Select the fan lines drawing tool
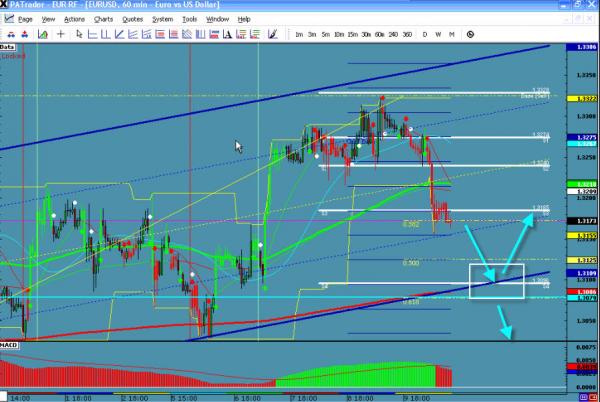Image resolution: width=600 pixels, height=402 pixels. 133,34
